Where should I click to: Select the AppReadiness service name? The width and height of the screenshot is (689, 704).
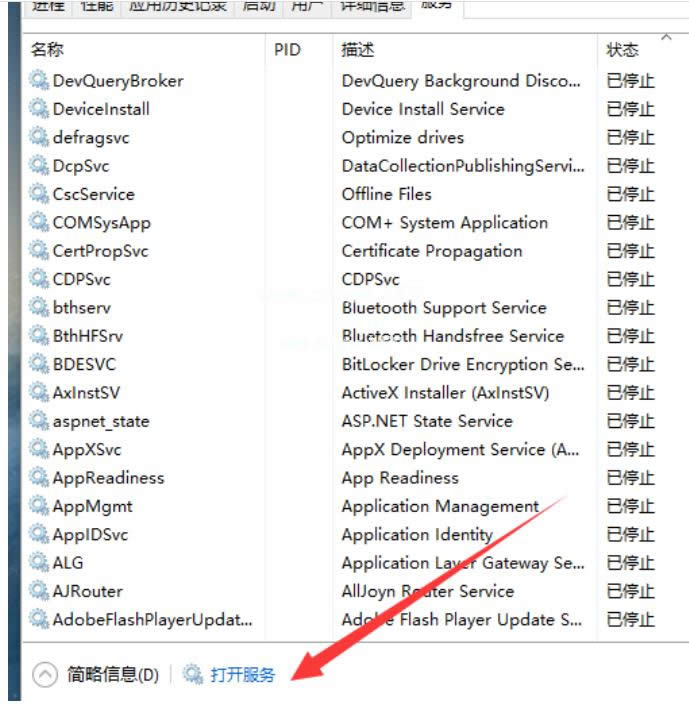pos(108,478)
